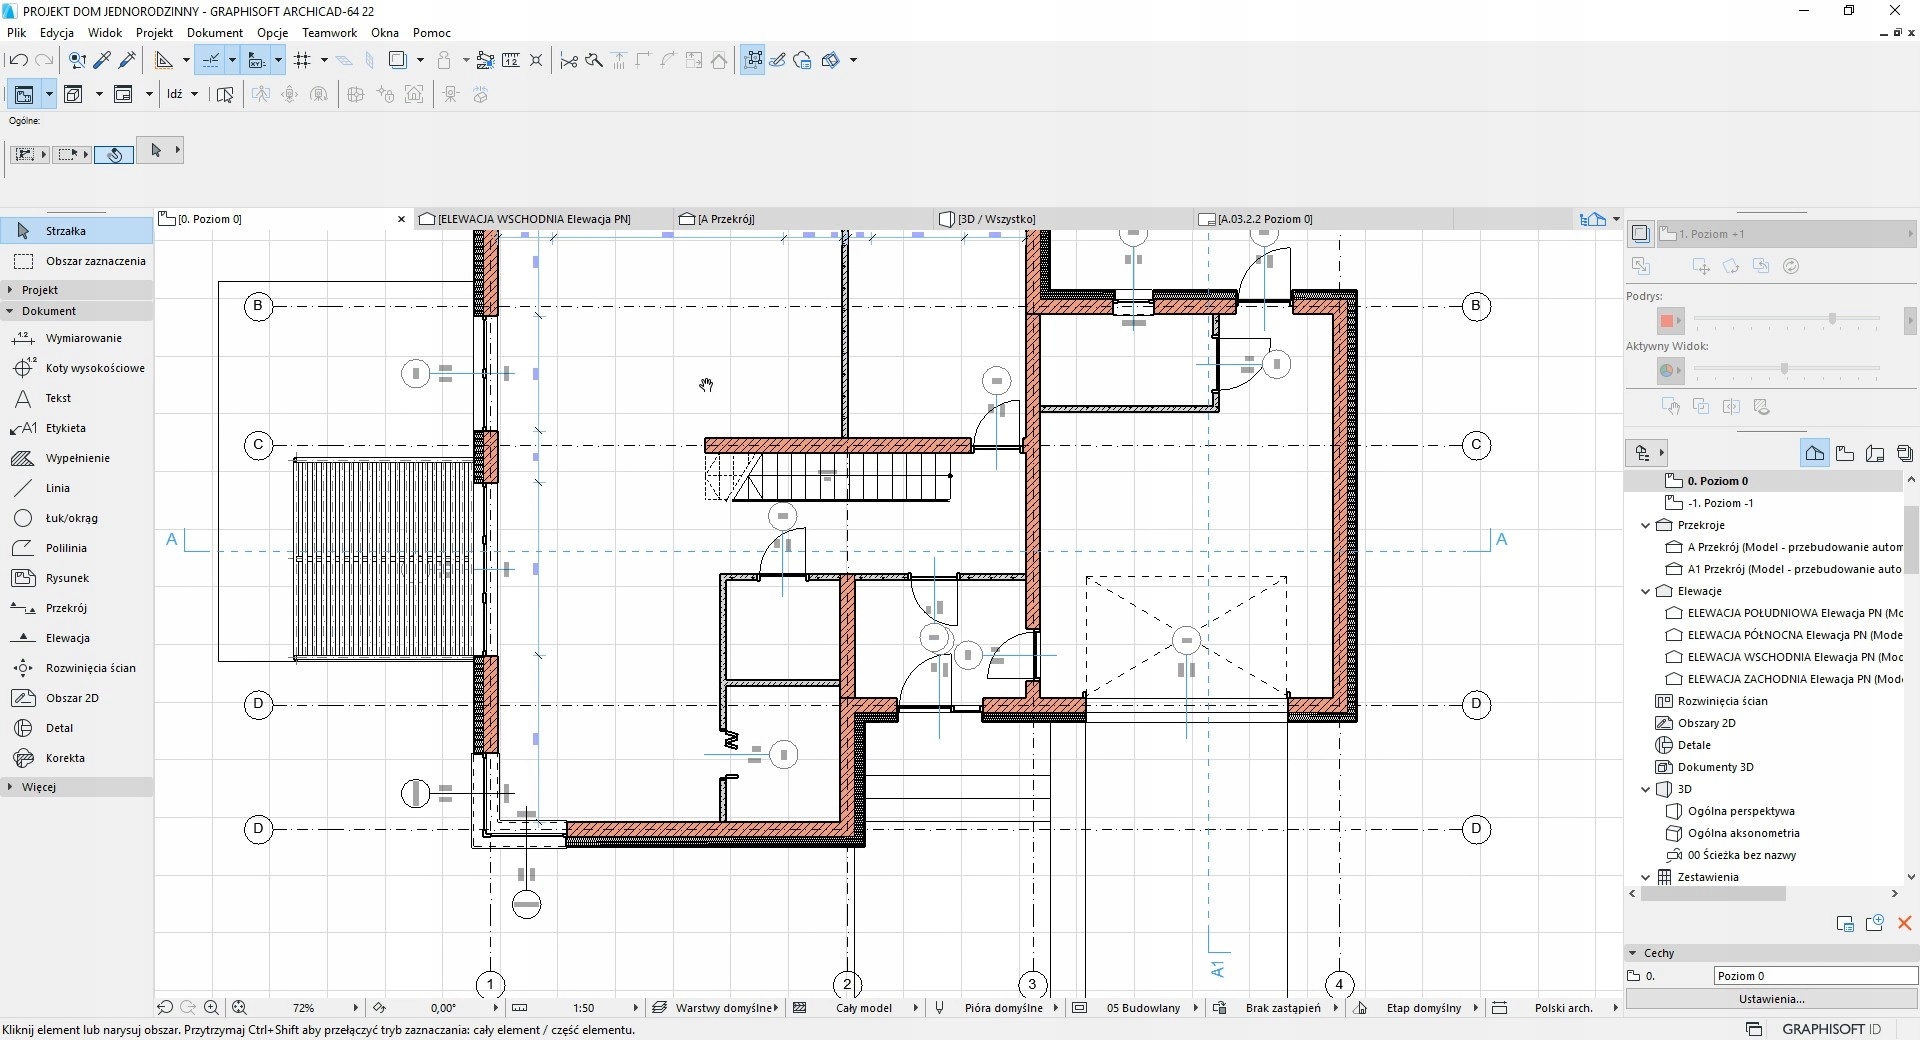Open ELEWACJA POŁUDNIOWA in navigator

pos(1794,613)
